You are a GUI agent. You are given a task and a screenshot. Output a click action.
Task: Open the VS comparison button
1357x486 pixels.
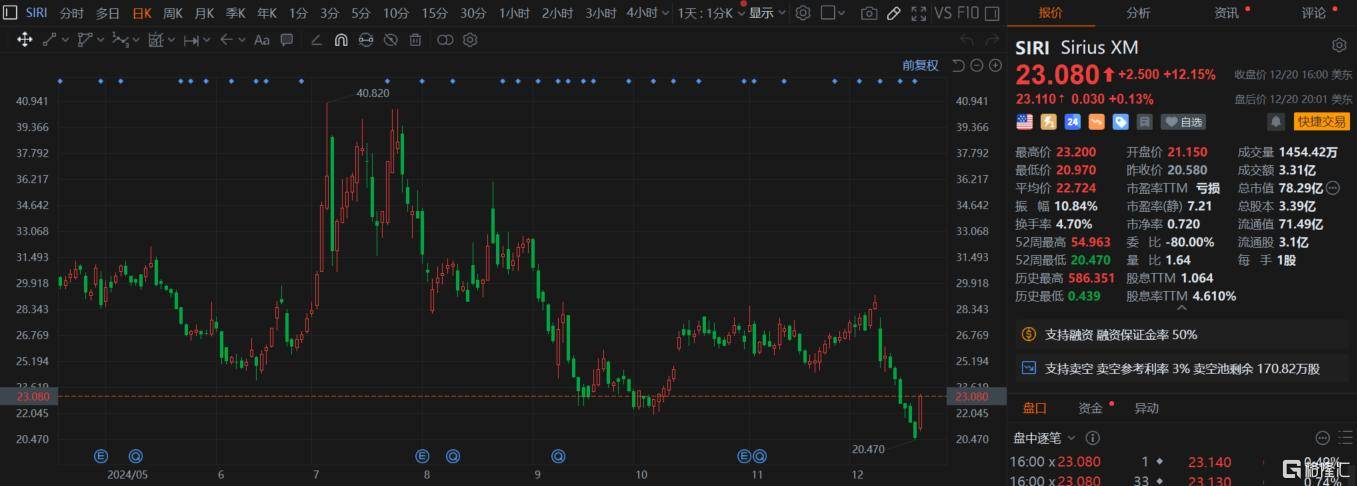pos(943,13)
